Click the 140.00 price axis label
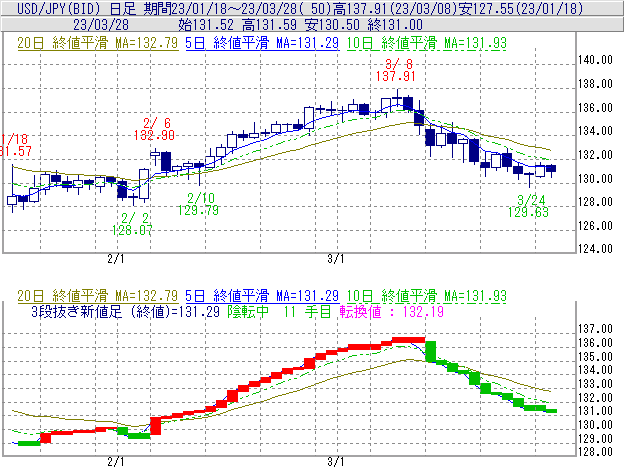Image resolution: width=624 pixels, height=475 pixels. point(595,60)
